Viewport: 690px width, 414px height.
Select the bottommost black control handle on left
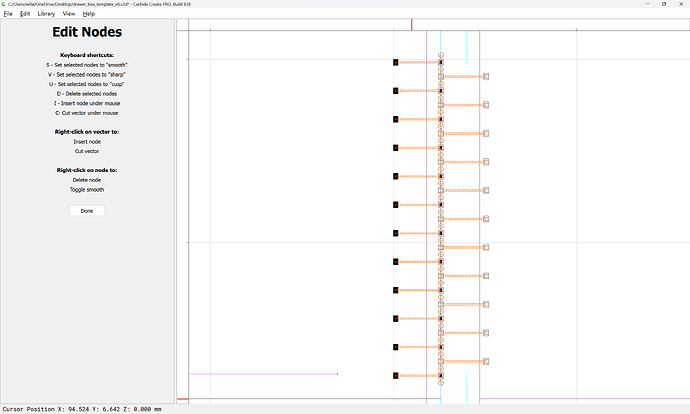click(396, 376)
